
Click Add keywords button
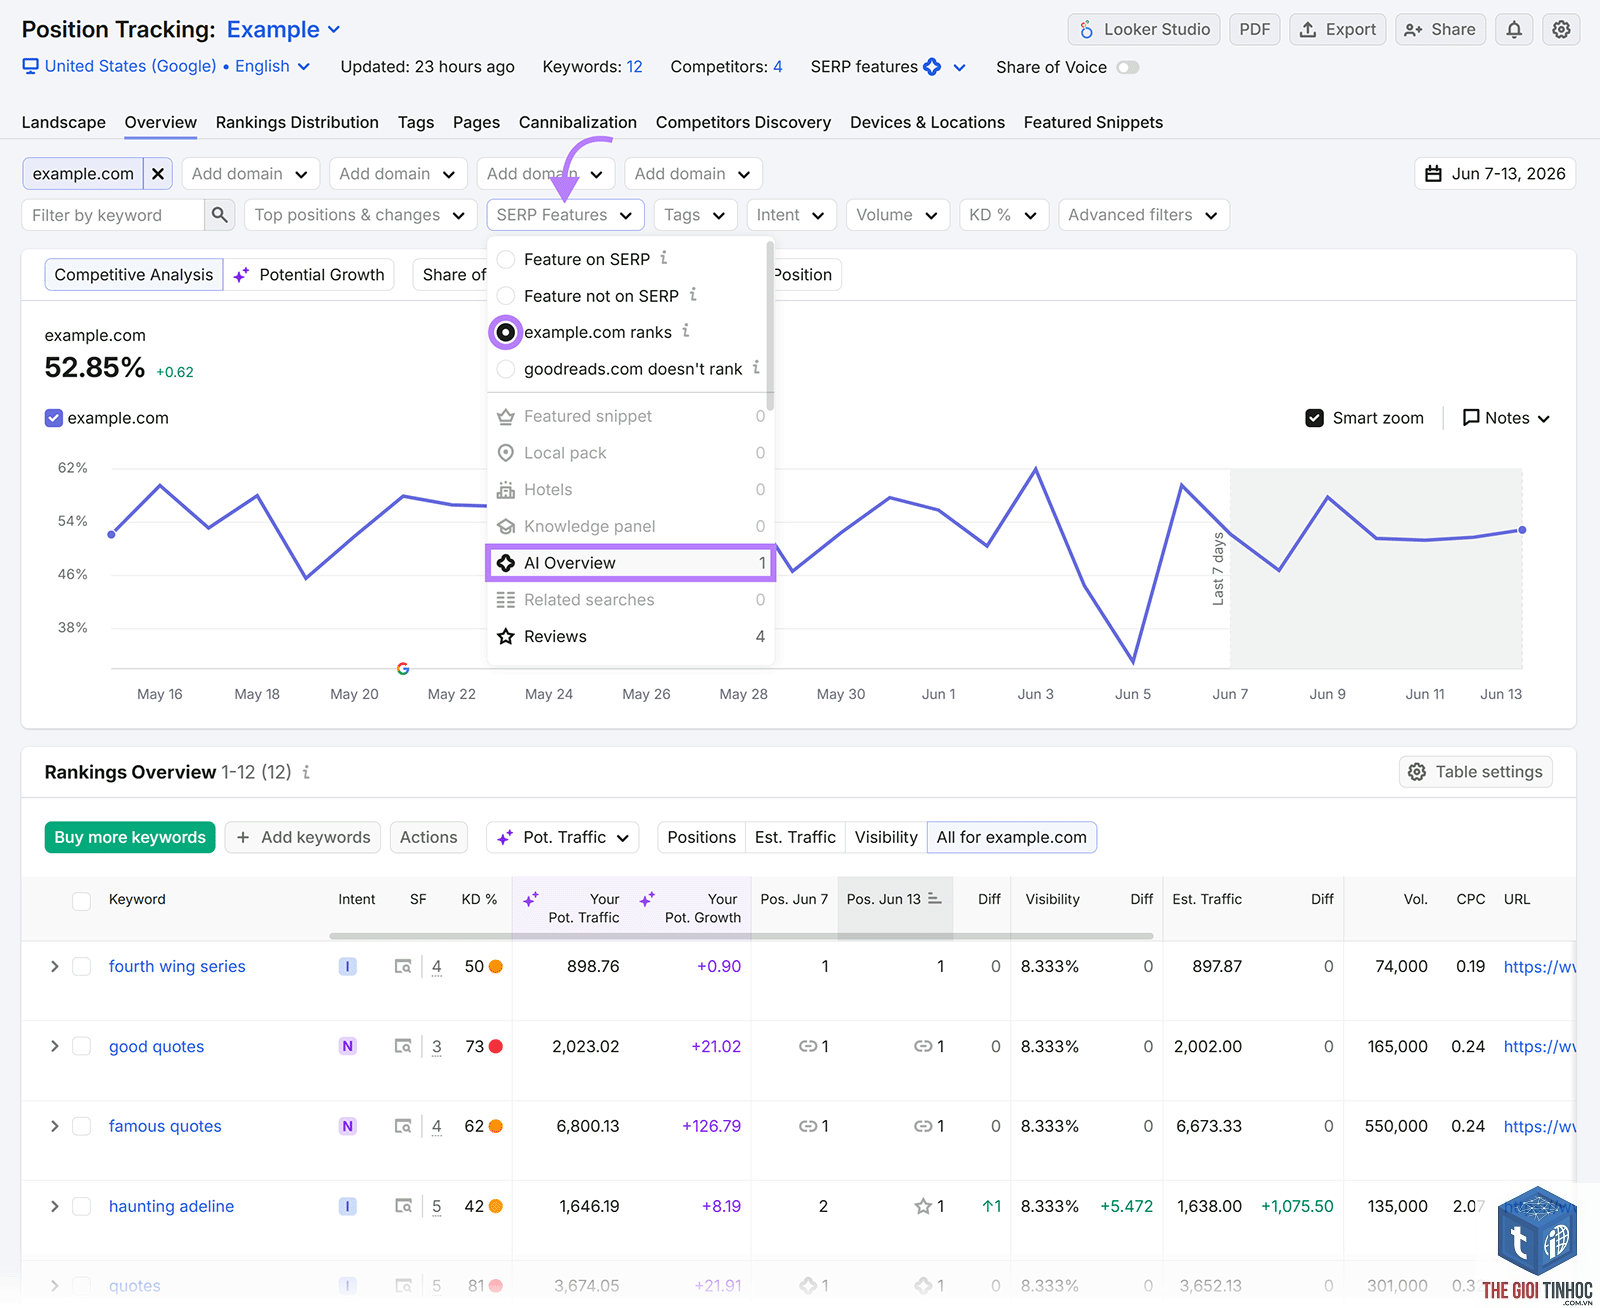(x=303, y=838)
